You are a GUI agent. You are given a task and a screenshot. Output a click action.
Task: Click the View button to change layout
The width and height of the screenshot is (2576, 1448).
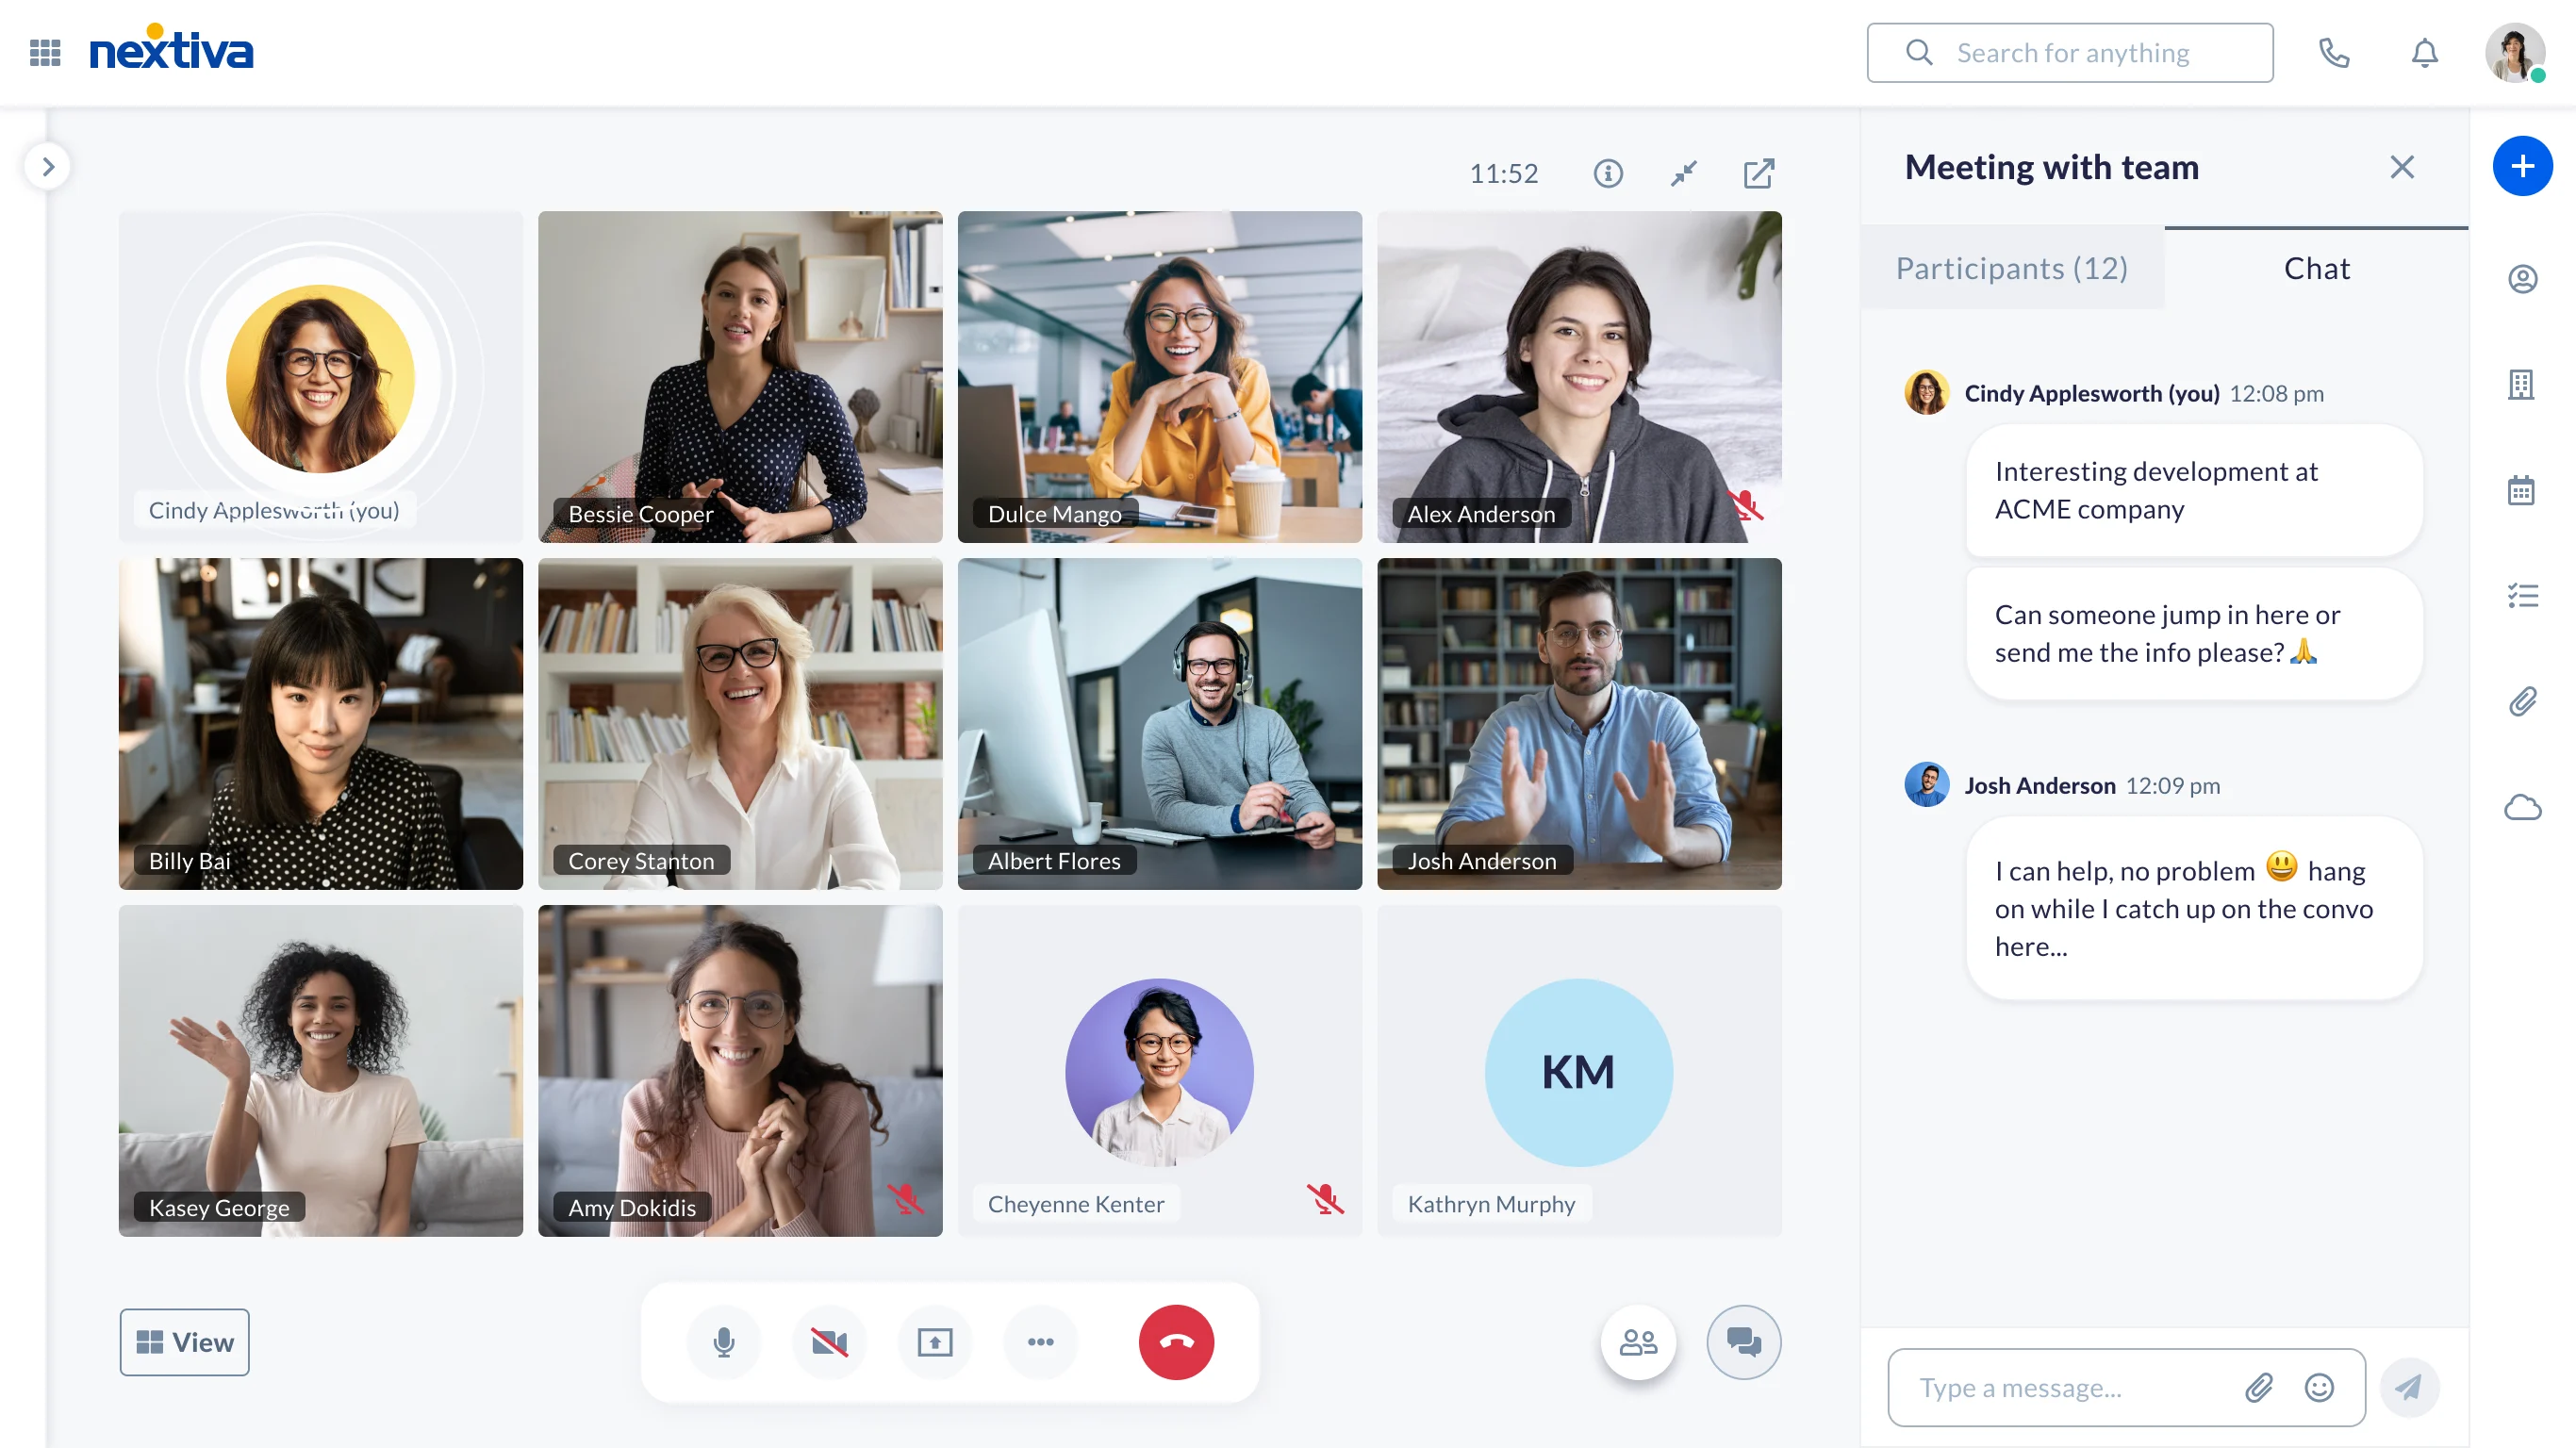(186, 1341)
